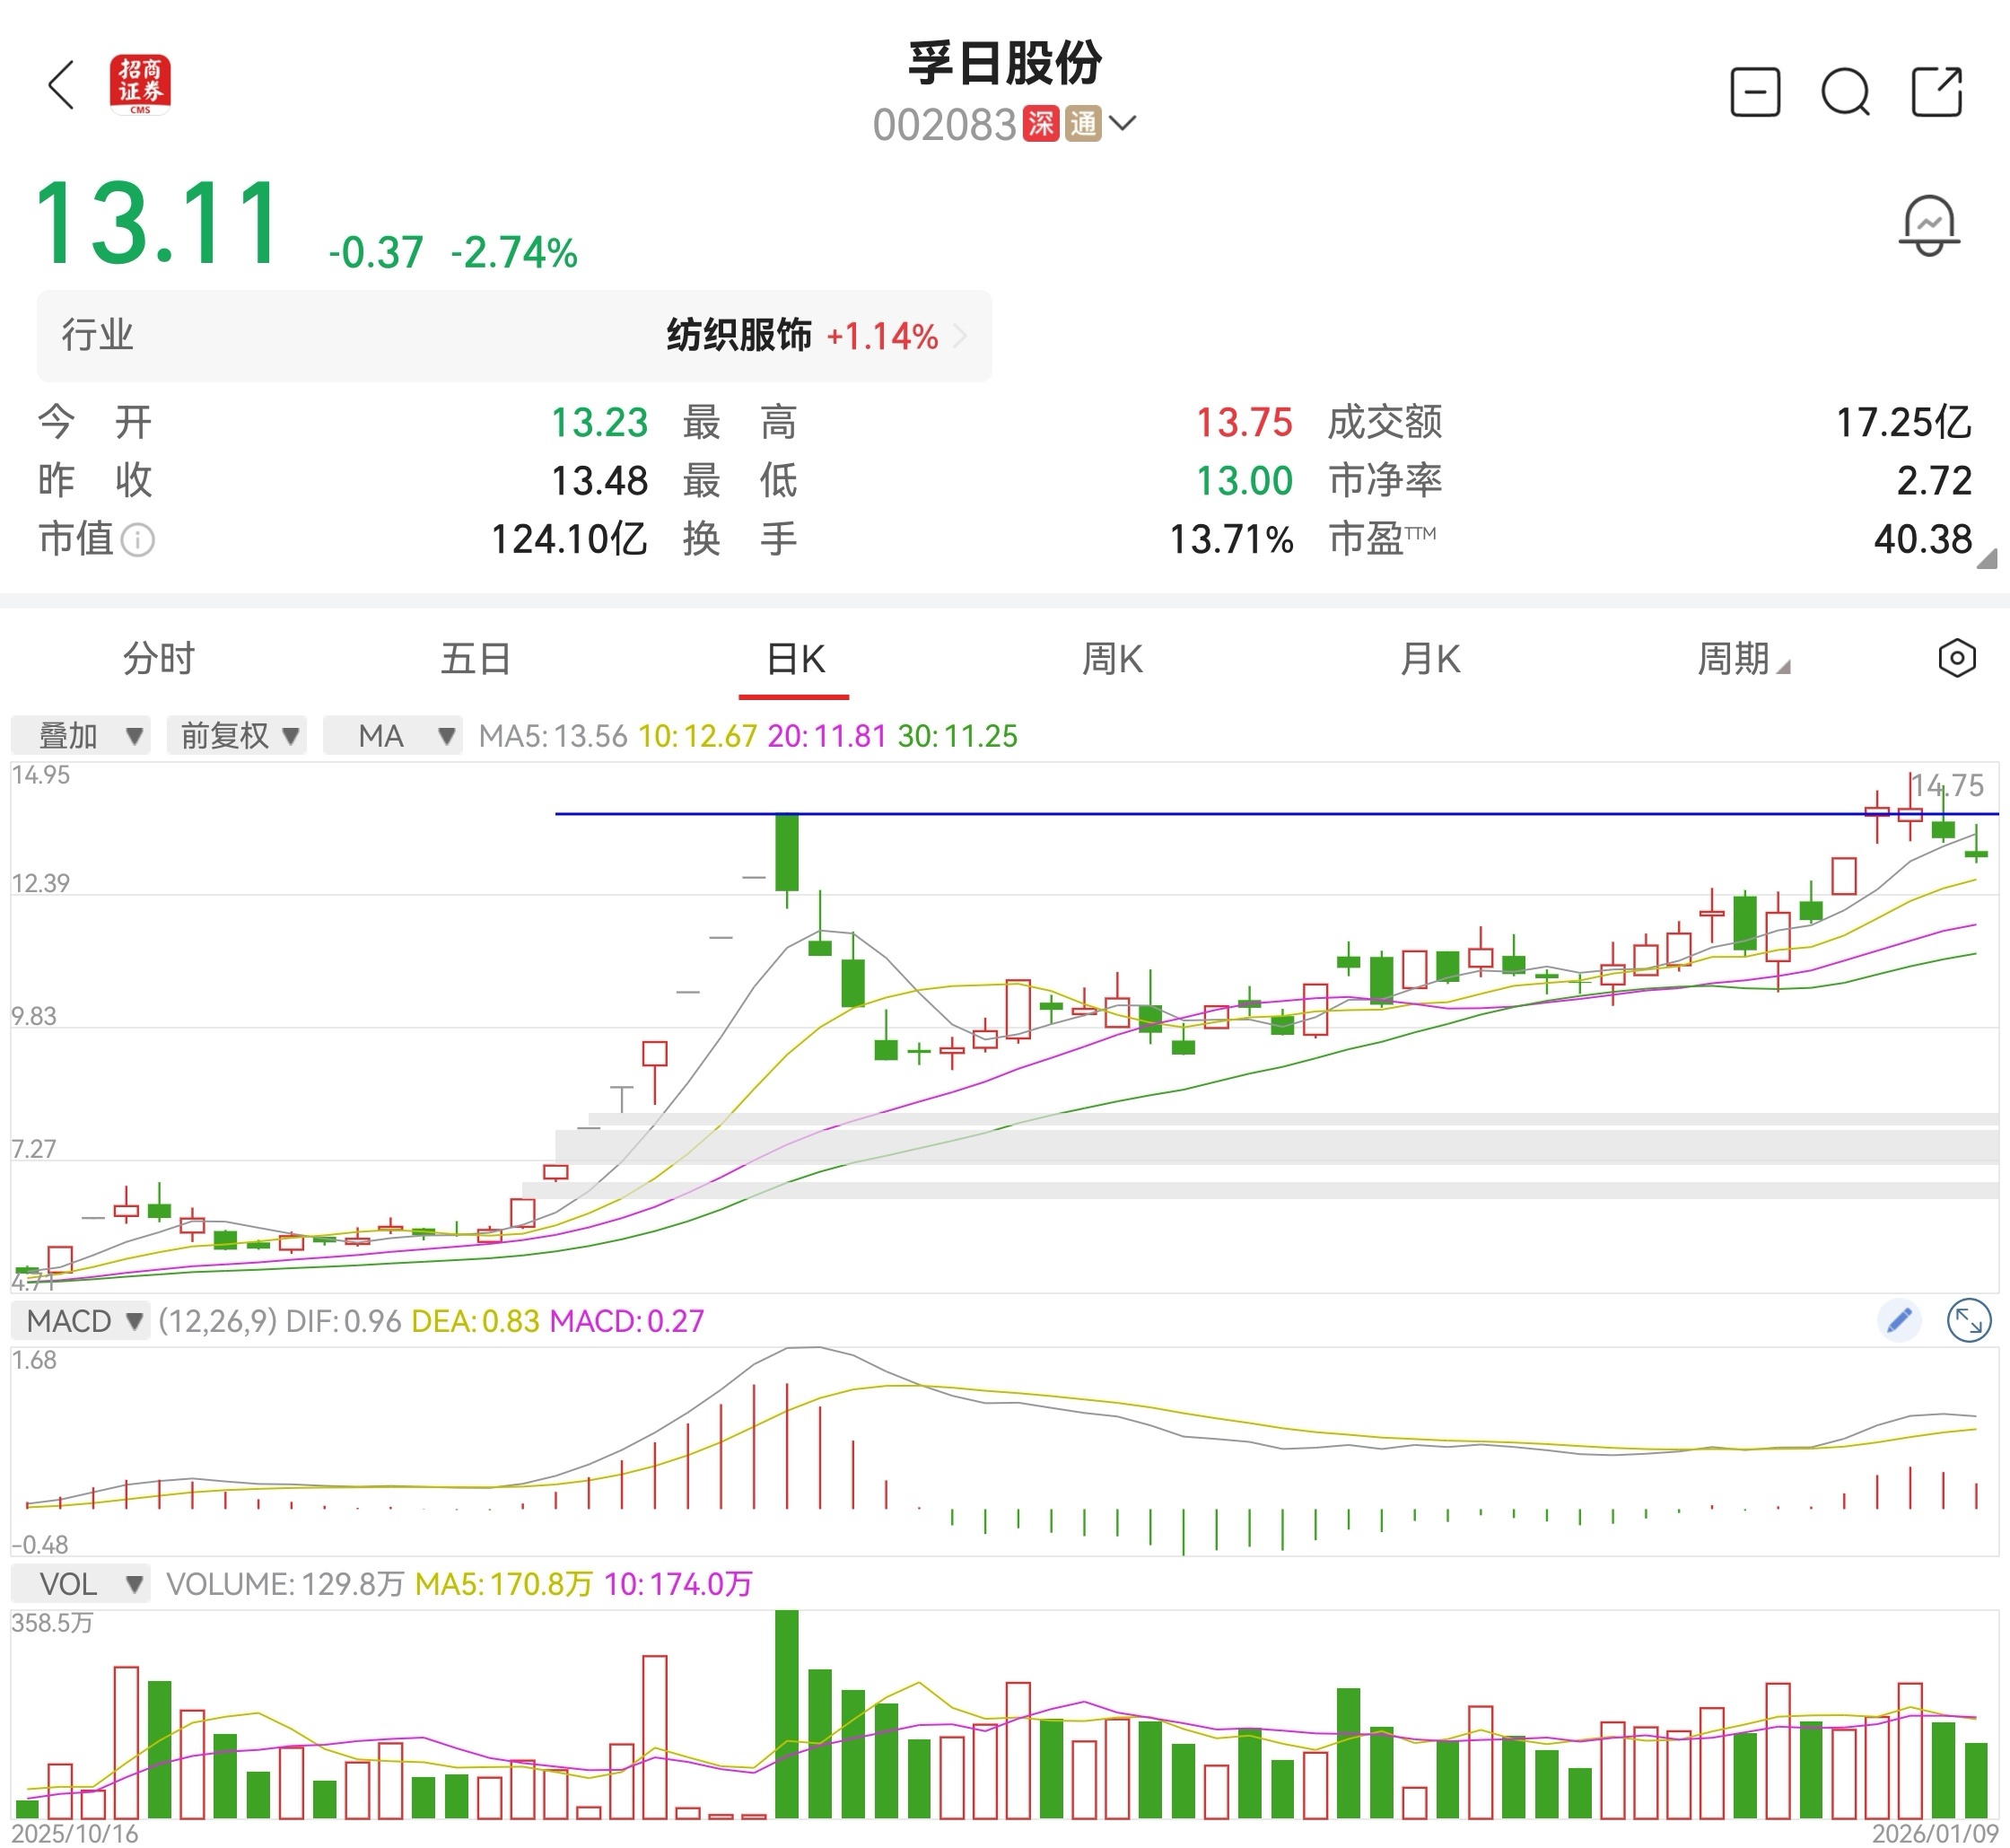Screen dimensions: 2010x1848
Task: Click the blue pencil draw icon
Action: (1899, 1321)
